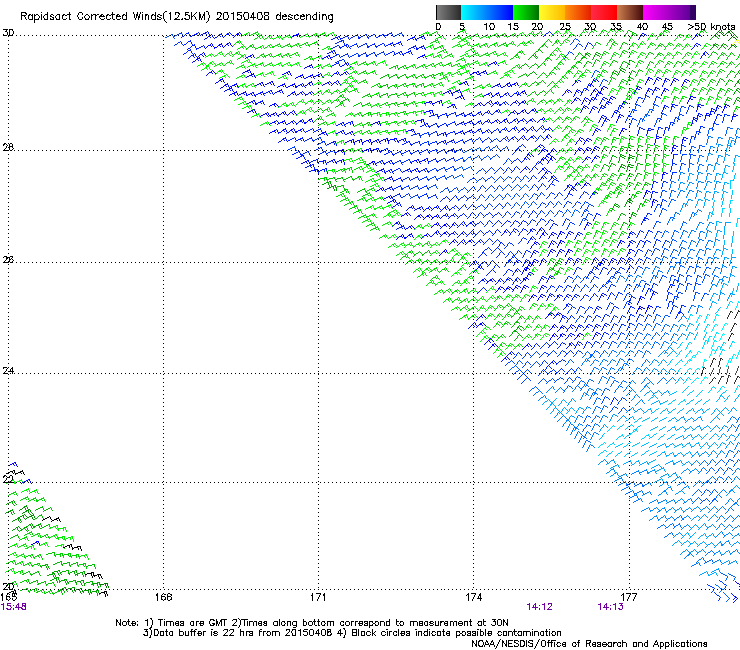Click the longitude label '174' on the bottom axis

pyautogui.click(x=473, y=597)
